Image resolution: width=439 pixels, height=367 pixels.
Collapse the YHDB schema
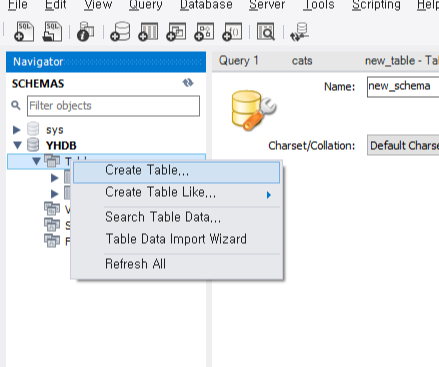[17, 145]
